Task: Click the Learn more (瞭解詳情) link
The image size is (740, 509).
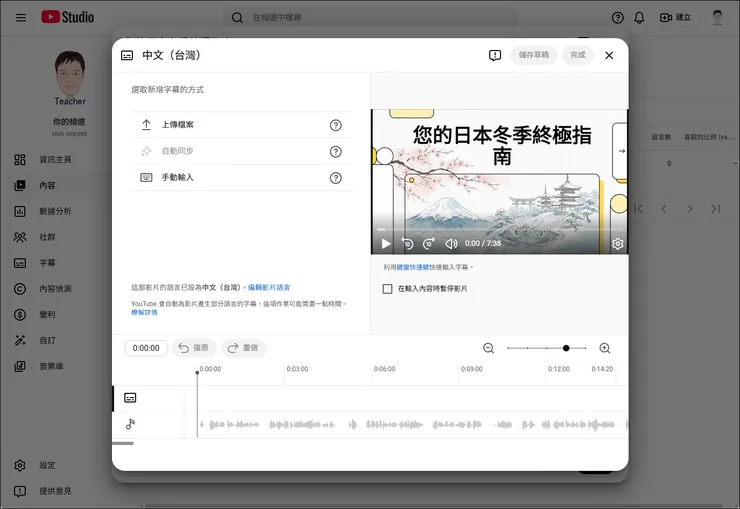Action: tap(144, 312)
